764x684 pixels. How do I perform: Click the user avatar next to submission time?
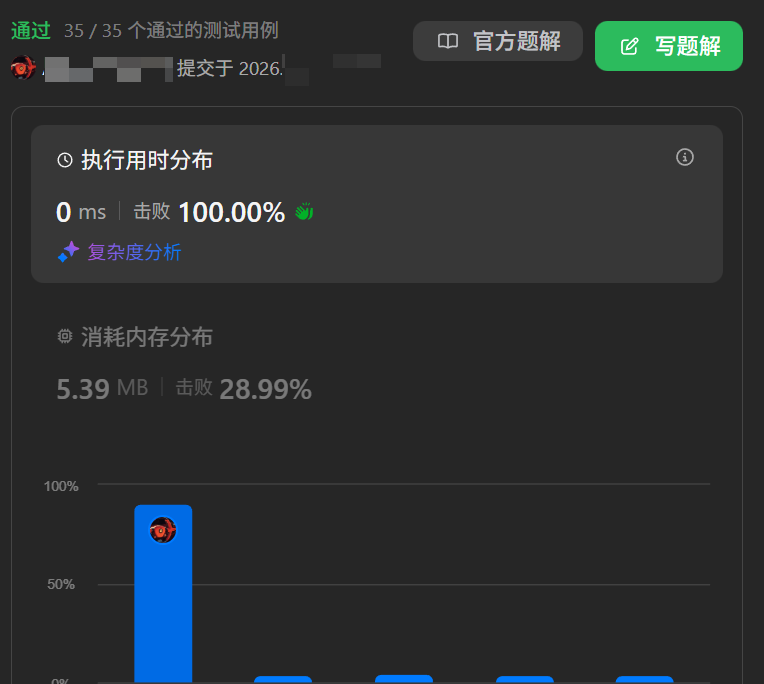click(x=23, y=68)
